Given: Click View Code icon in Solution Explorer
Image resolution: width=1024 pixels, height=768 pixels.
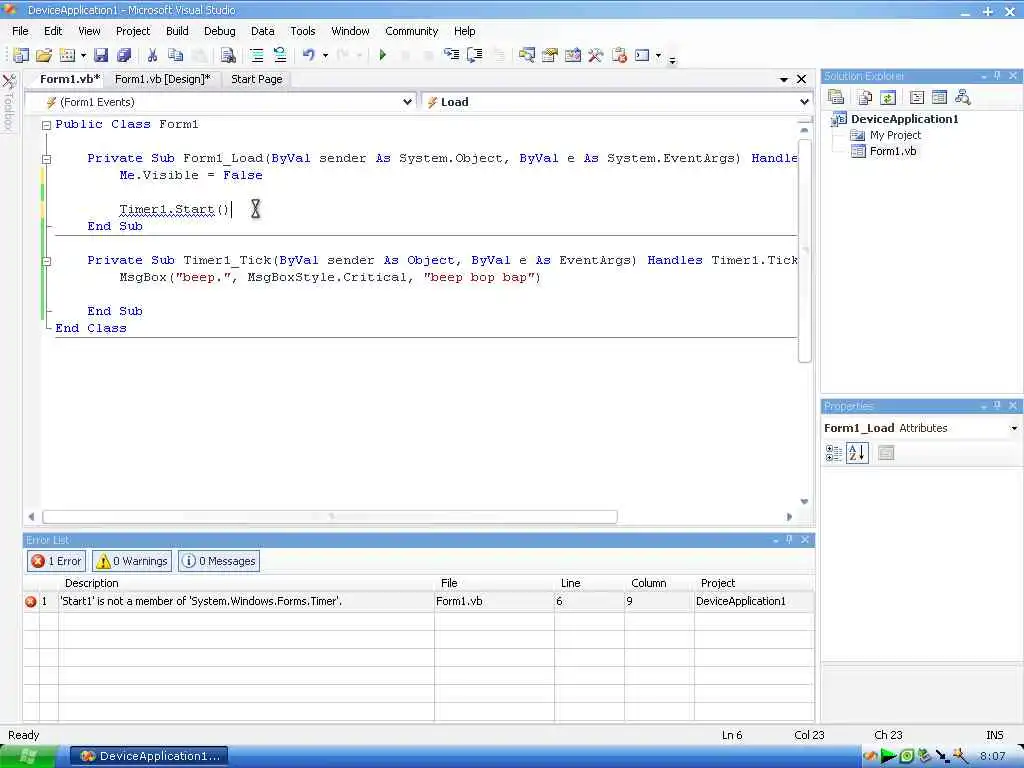Looking at the screenshot, I should pyautogui.click(x=917, y=97).
